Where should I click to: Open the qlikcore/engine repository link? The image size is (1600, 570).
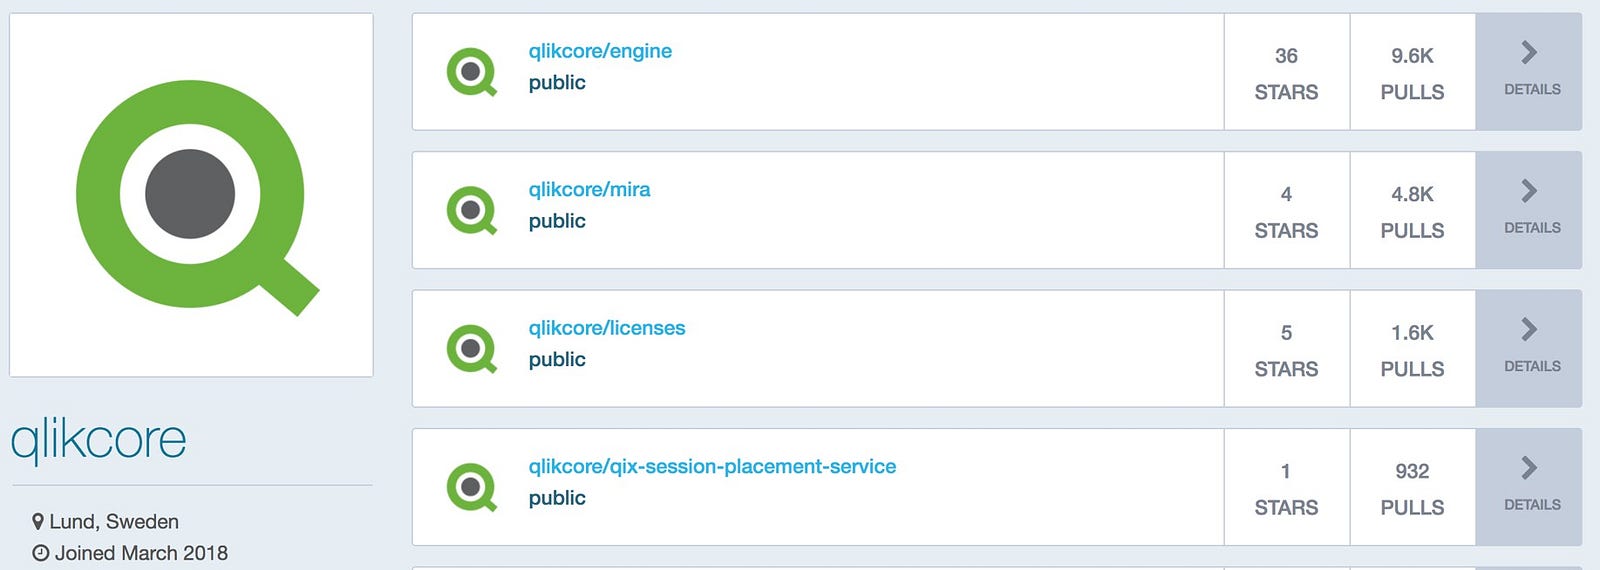pyautogui.click(x=600, y=51)
